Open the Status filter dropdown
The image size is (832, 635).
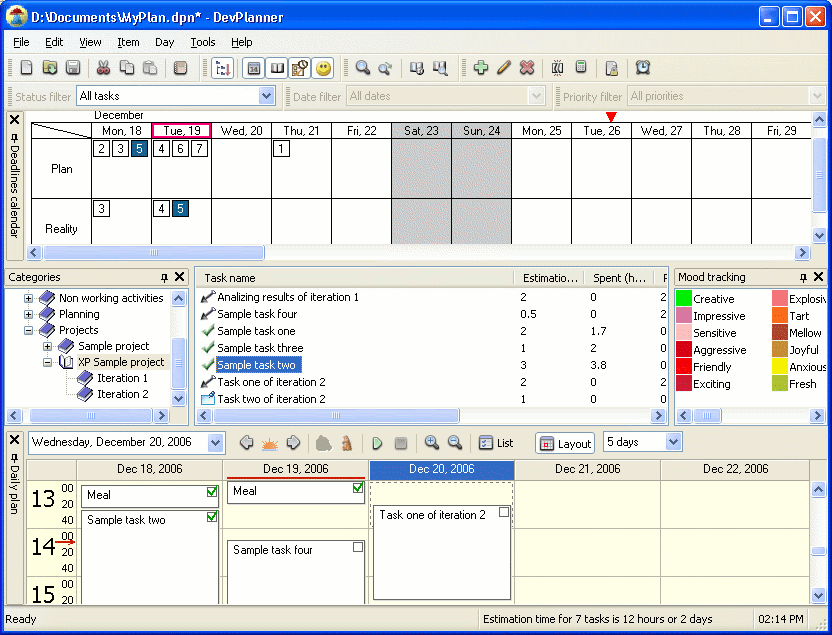[x=266, y=96]
